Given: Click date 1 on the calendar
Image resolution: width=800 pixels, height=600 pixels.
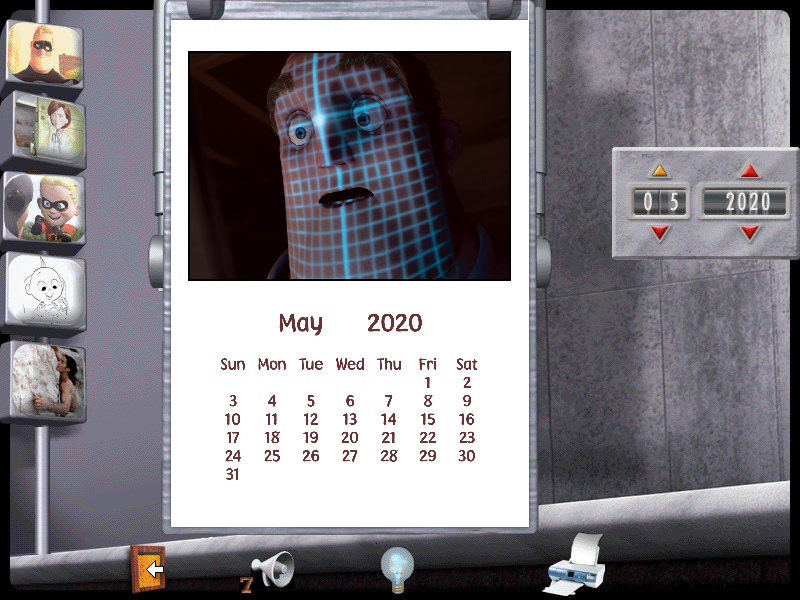Looking at the screenshot, I should tap(428, 383).
